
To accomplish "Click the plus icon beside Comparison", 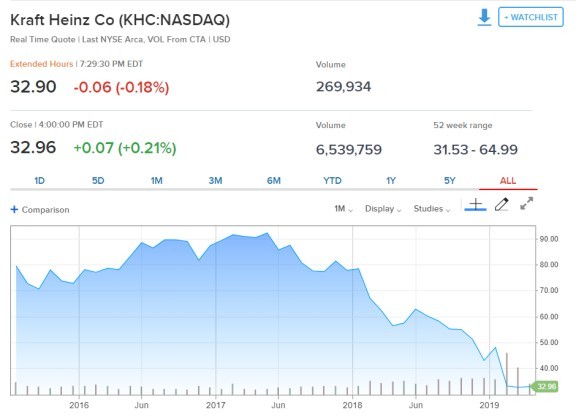I will coord(14,209).
